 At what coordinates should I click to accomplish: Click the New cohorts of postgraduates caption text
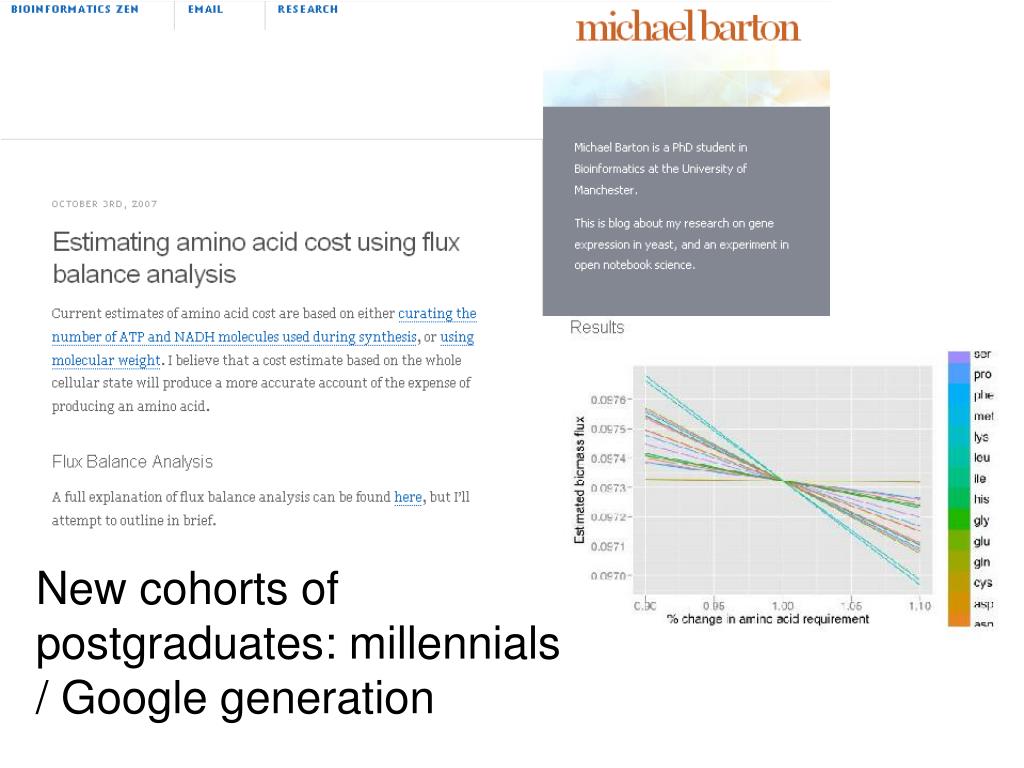point(298,643)
